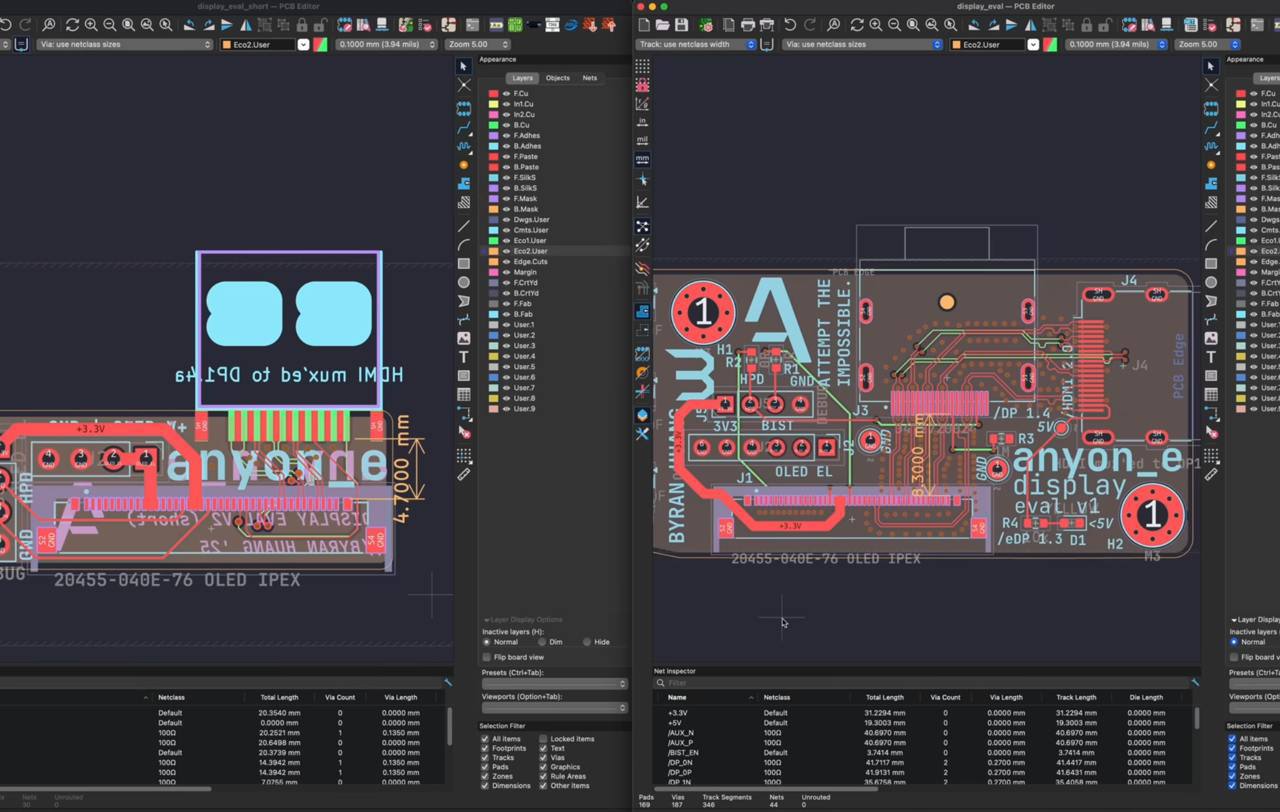Switch units to mils in right editor
The height and width of the screenshot is (812, 1280).
pyautogui.click(x=642, y=140)
